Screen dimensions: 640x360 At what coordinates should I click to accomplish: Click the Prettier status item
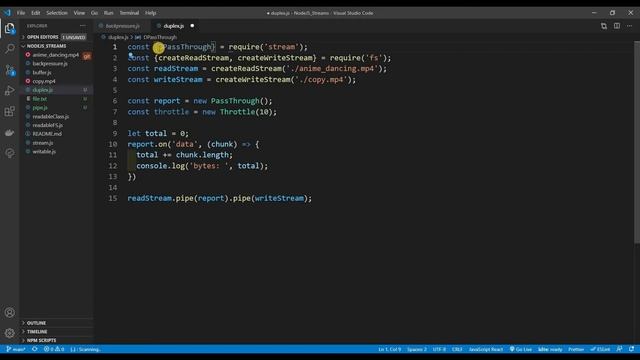[x=576, y=349]
